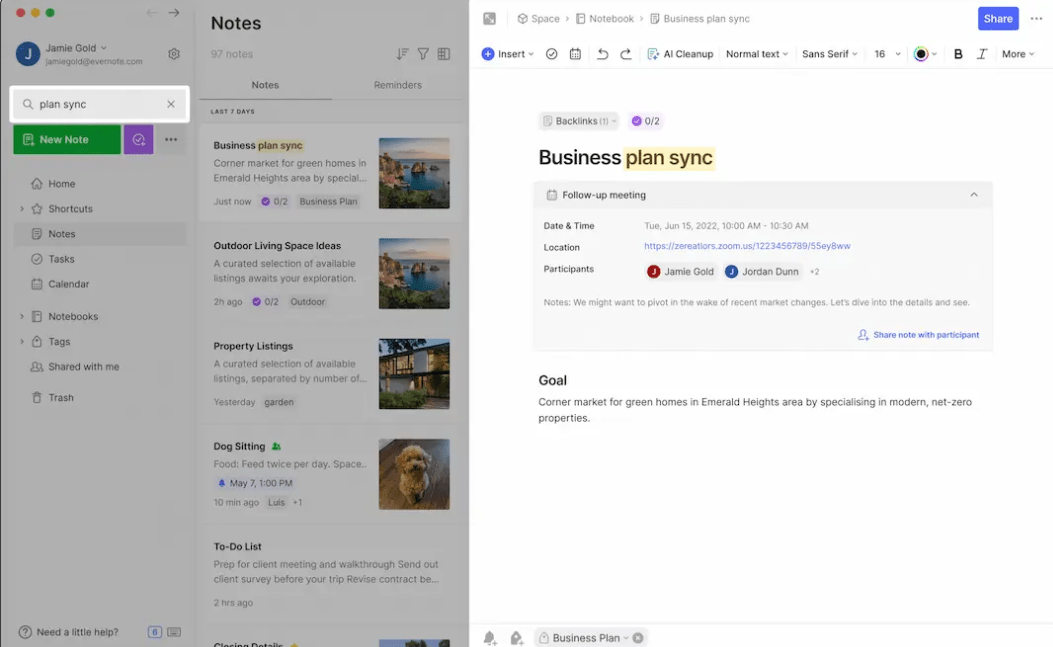Open the Property Listings note
The image size is (1053, 647).
coord(332,374)
